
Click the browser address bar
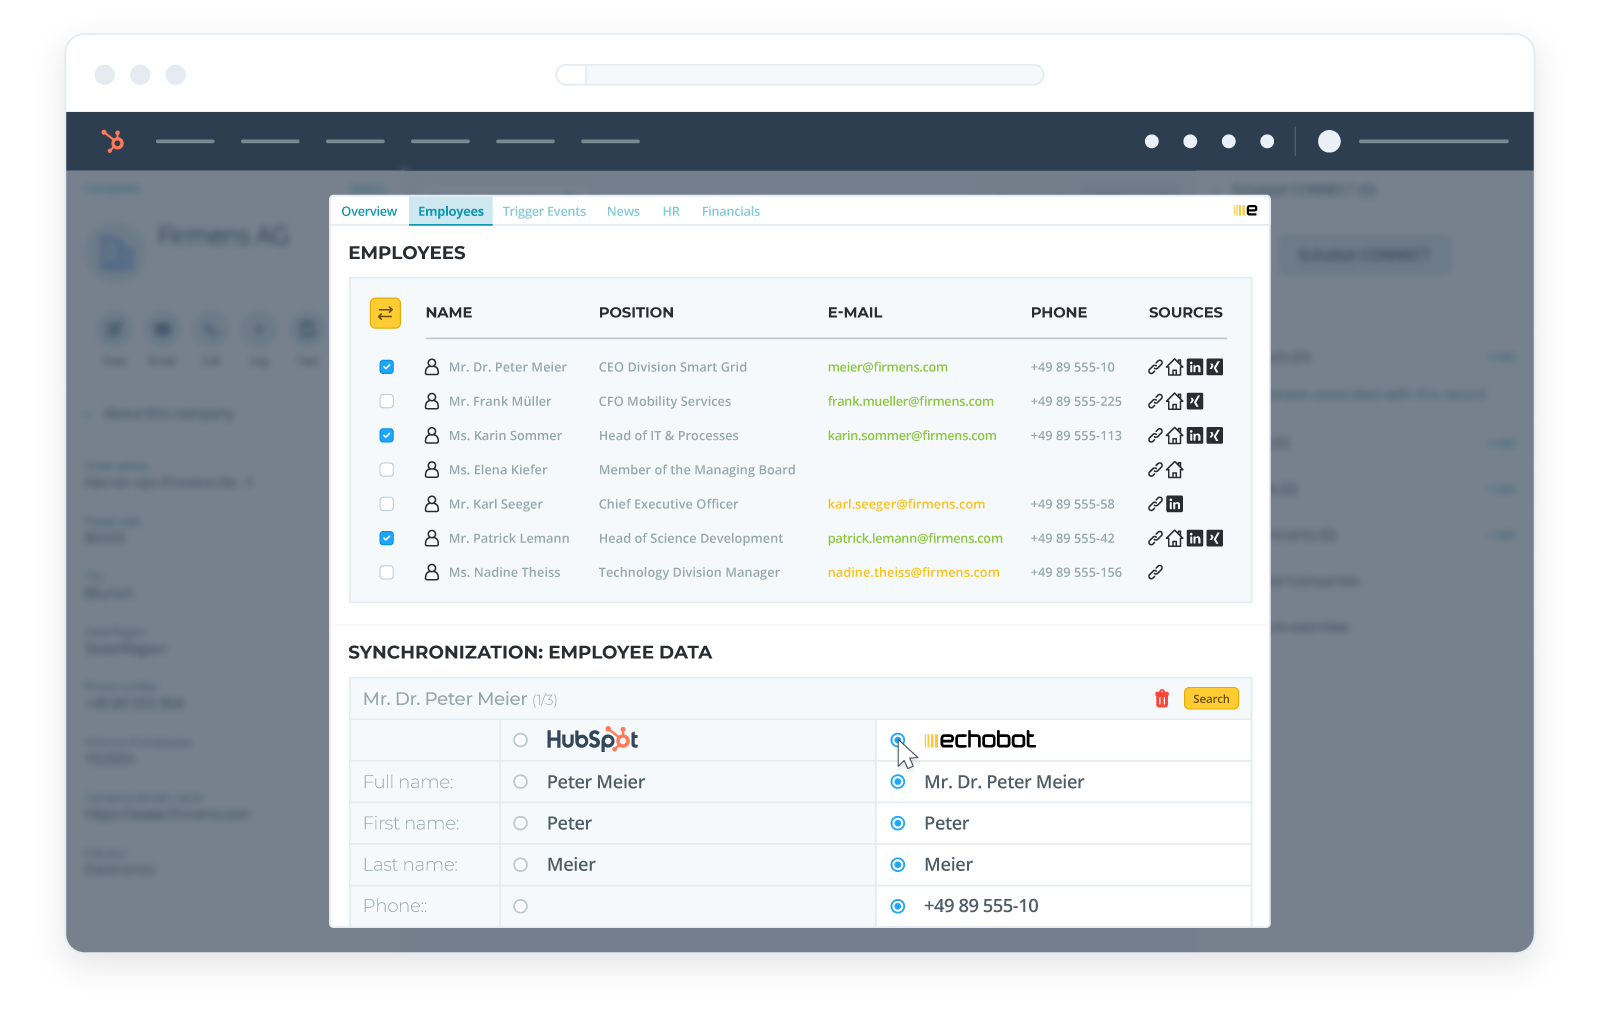click(x=800, y=75)
